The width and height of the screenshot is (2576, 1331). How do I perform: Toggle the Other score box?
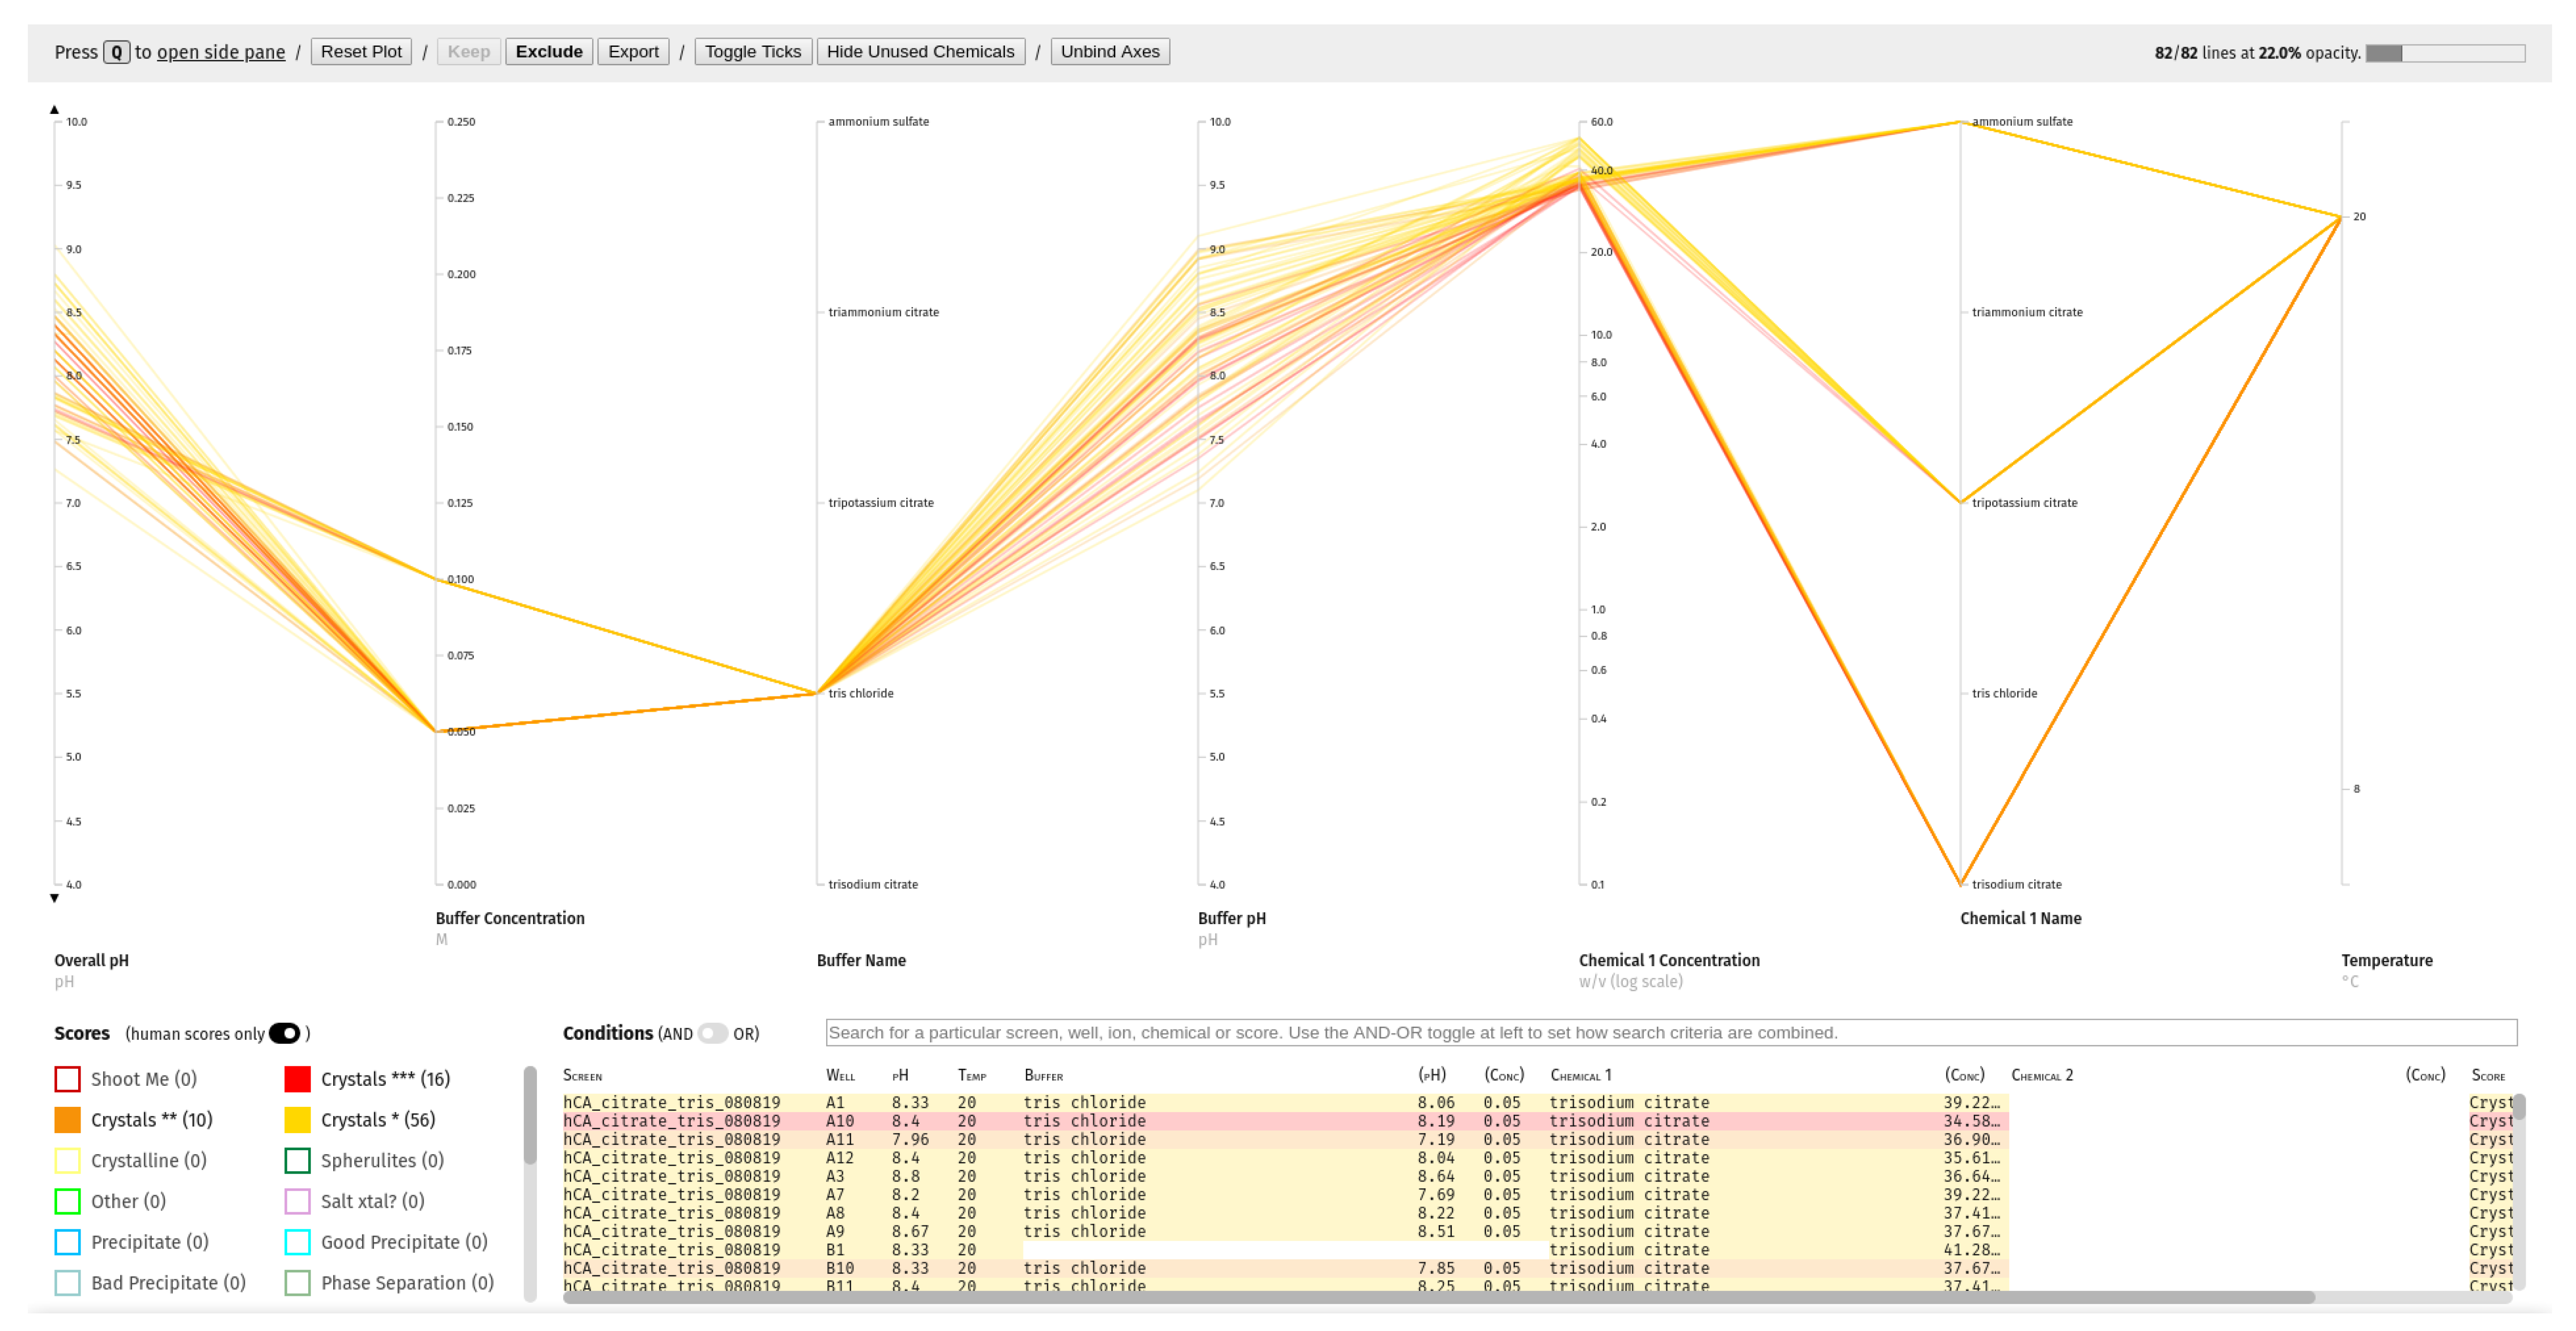(67, 1201)
